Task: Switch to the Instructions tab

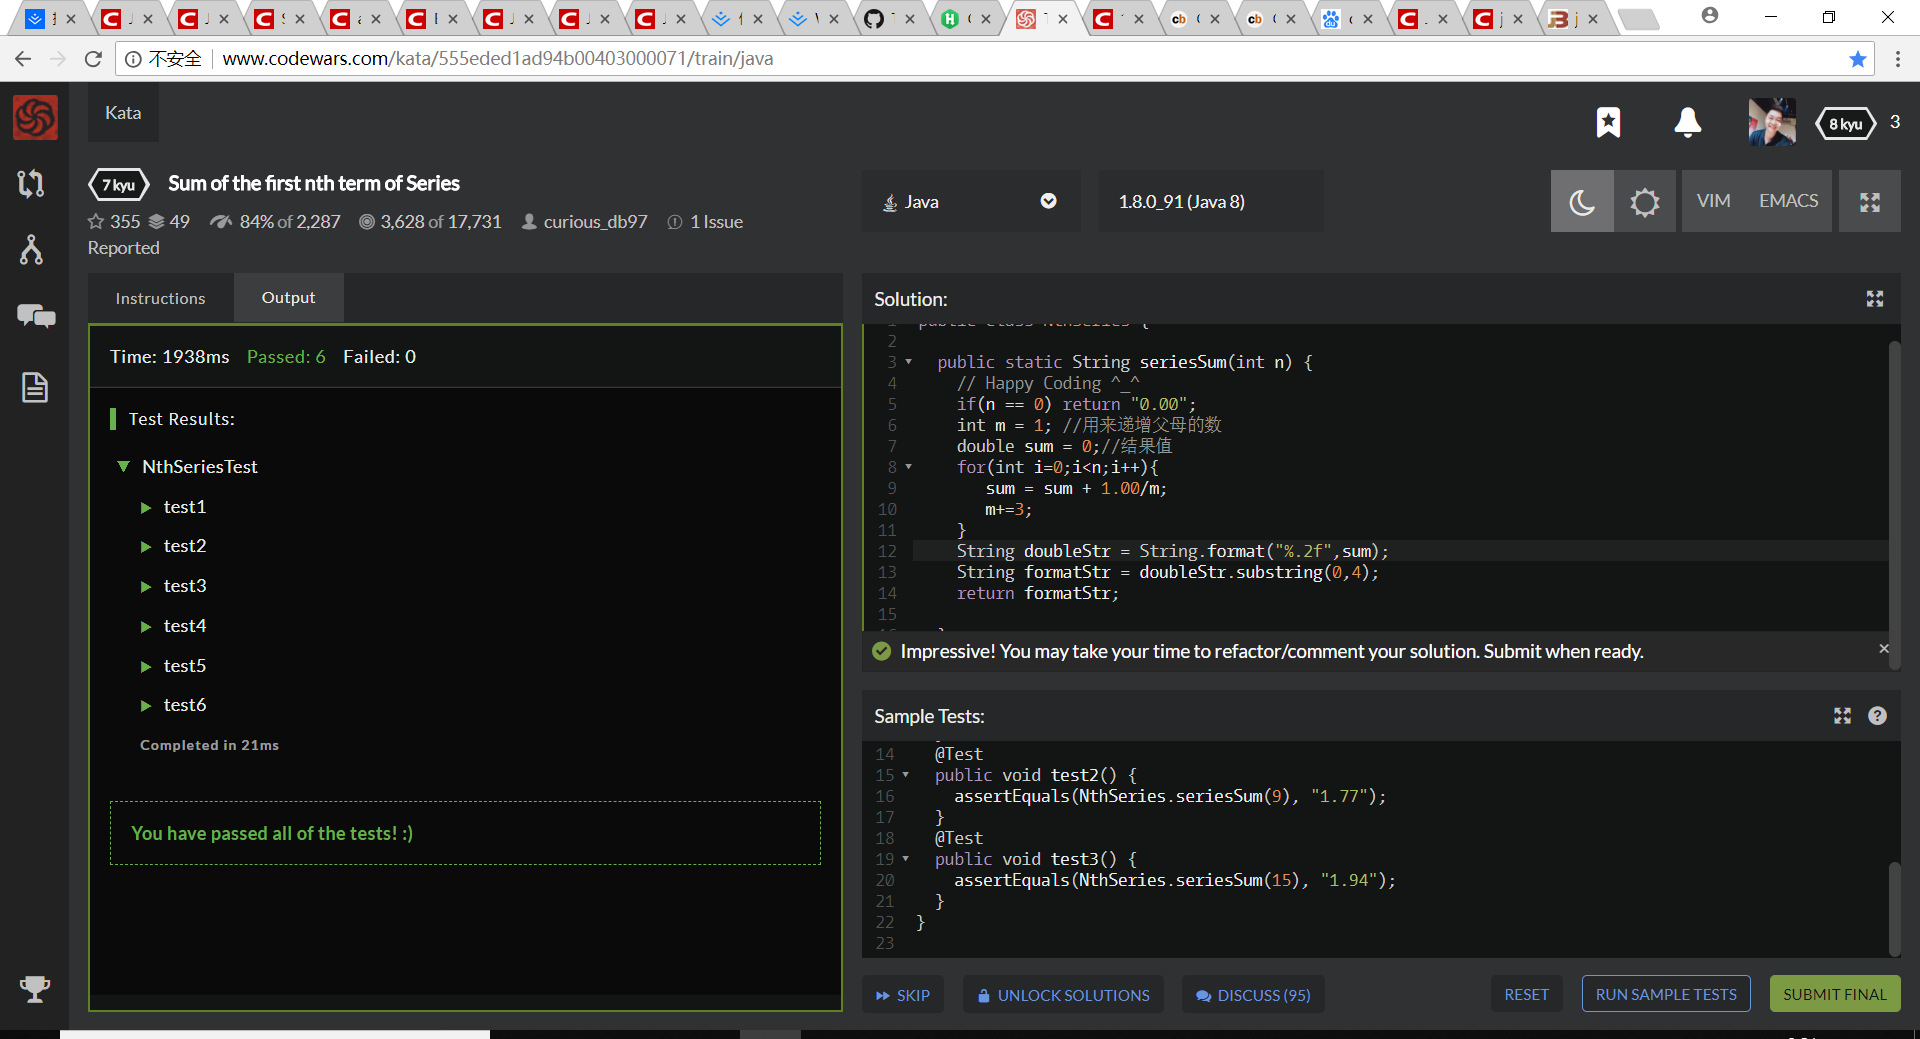Action: 160,298
